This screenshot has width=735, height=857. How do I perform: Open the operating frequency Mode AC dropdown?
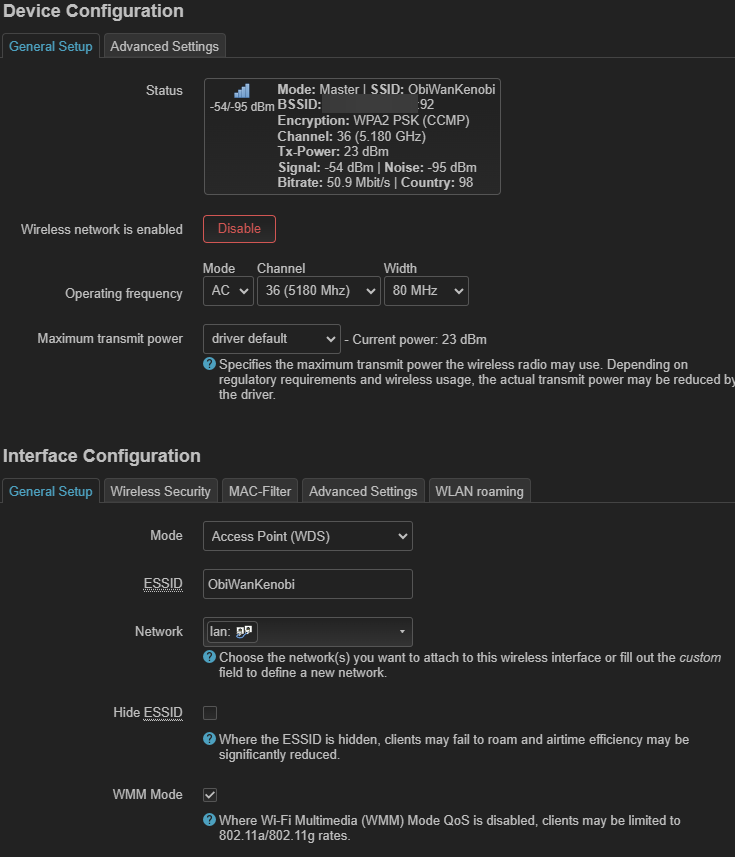[227, 291]
